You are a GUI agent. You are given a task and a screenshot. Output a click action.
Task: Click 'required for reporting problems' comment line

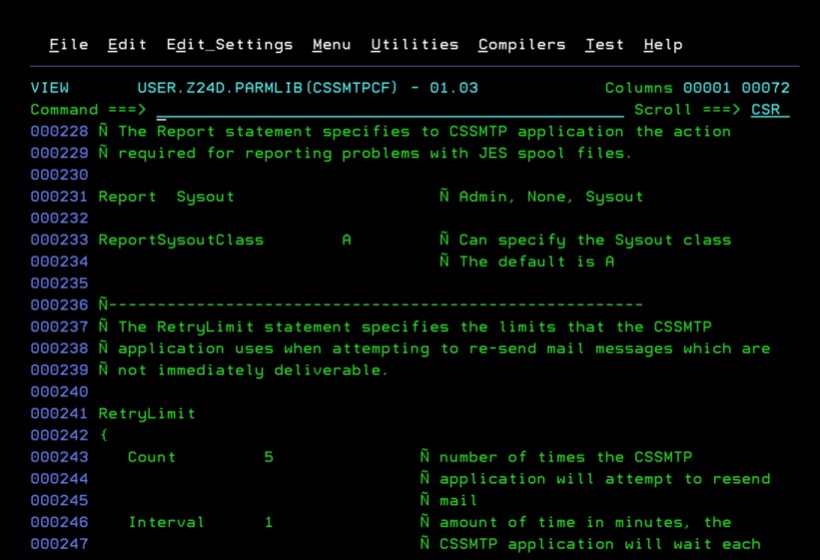[366, 154]
